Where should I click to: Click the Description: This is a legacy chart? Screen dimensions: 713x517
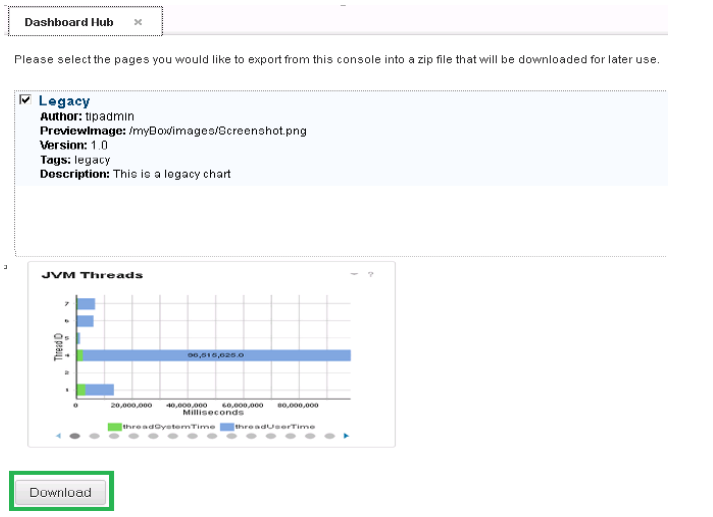point(136,174)
